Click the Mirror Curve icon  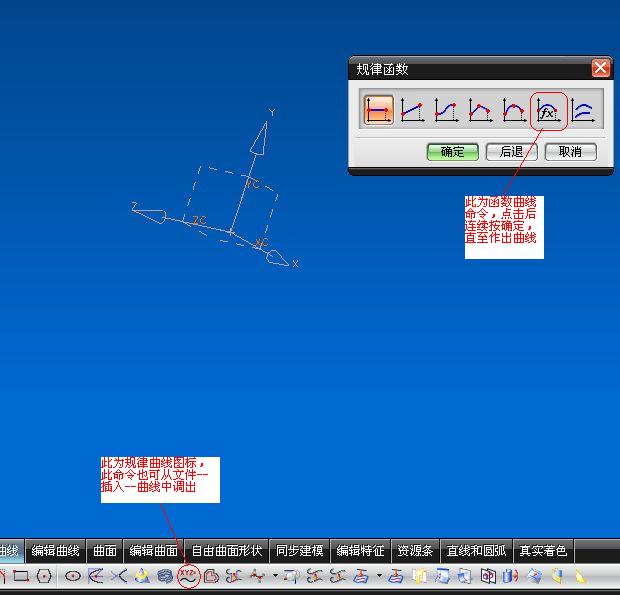click(x=488, y=576)
